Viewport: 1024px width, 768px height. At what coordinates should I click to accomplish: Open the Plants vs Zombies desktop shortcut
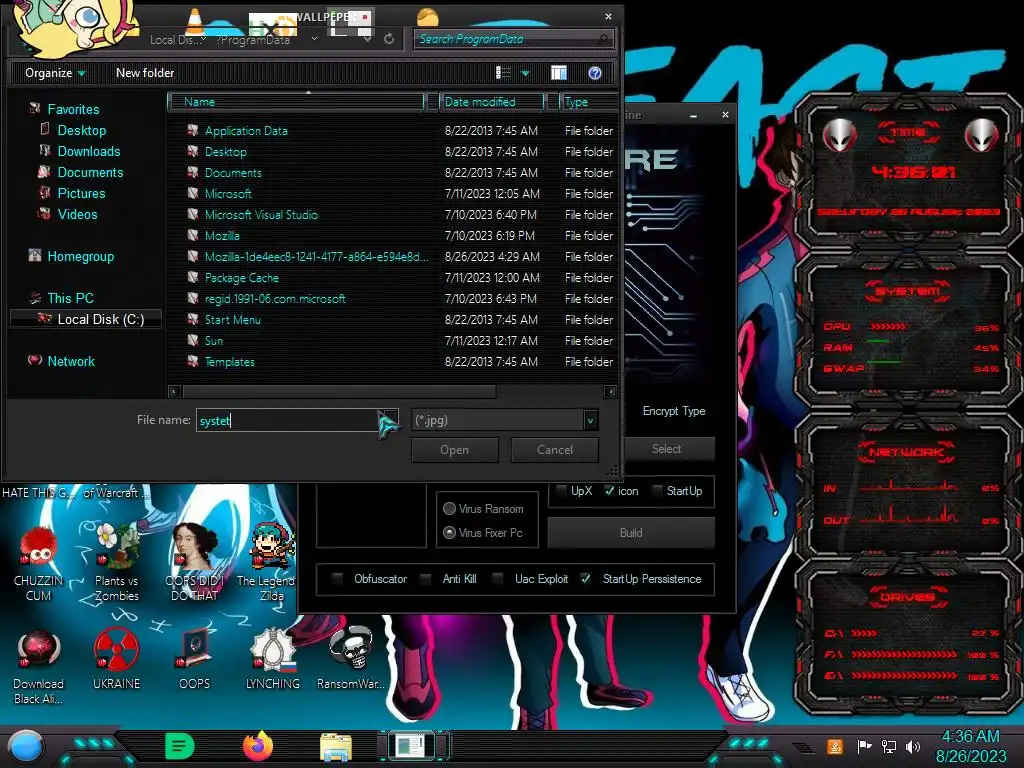[x=116, y=562]
